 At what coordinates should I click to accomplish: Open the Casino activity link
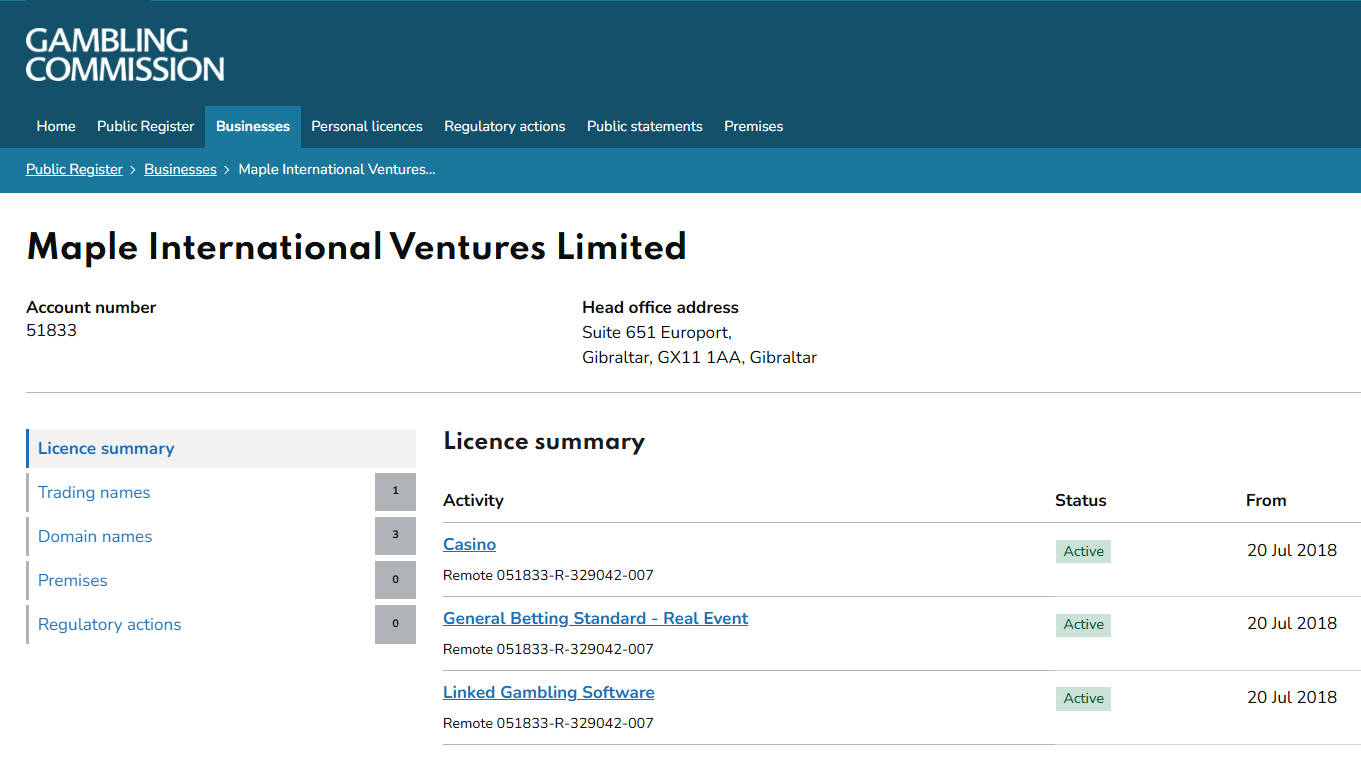tap(469, 544)
